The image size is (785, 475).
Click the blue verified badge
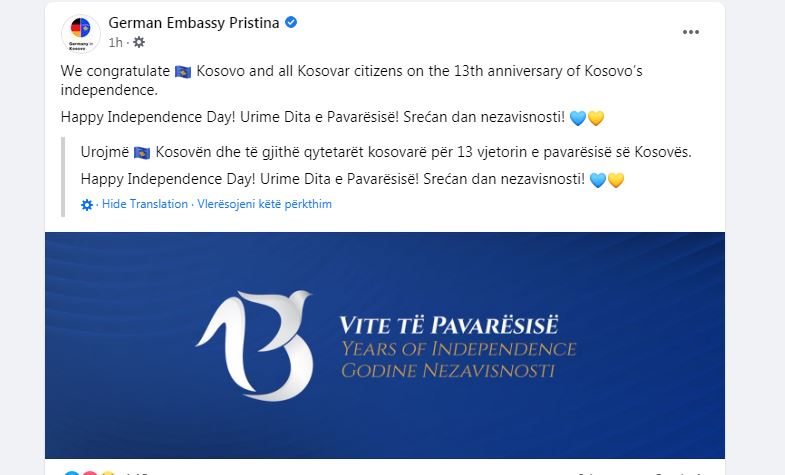291,23
